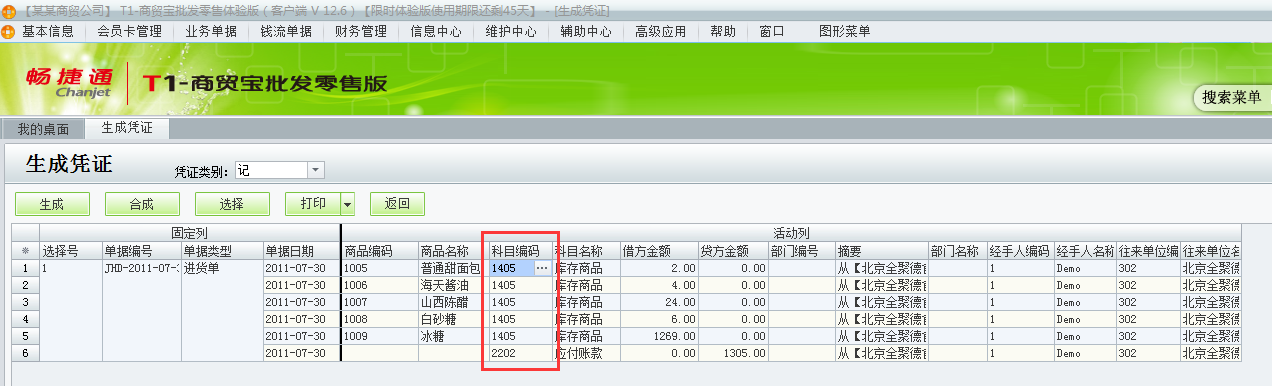Open the 科目编码 lookup ellipsis button
1272x386 pixels.
[542, 268]
